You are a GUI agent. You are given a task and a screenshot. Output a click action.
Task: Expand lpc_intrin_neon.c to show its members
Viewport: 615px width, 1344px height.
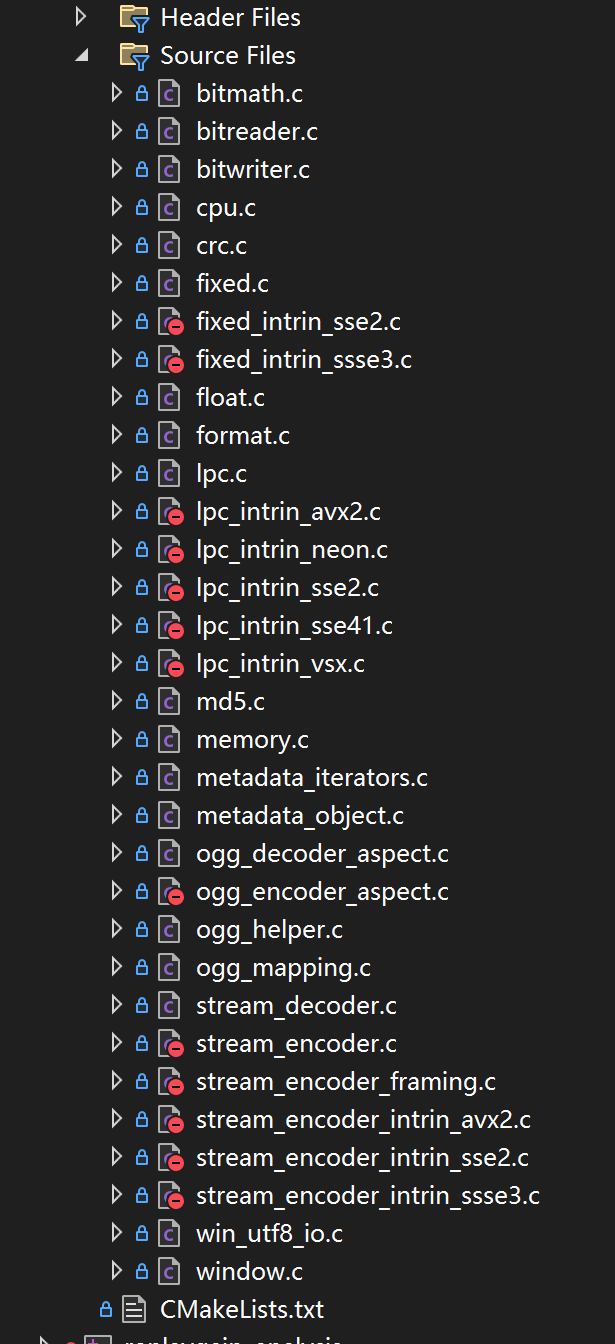(117, 549)
